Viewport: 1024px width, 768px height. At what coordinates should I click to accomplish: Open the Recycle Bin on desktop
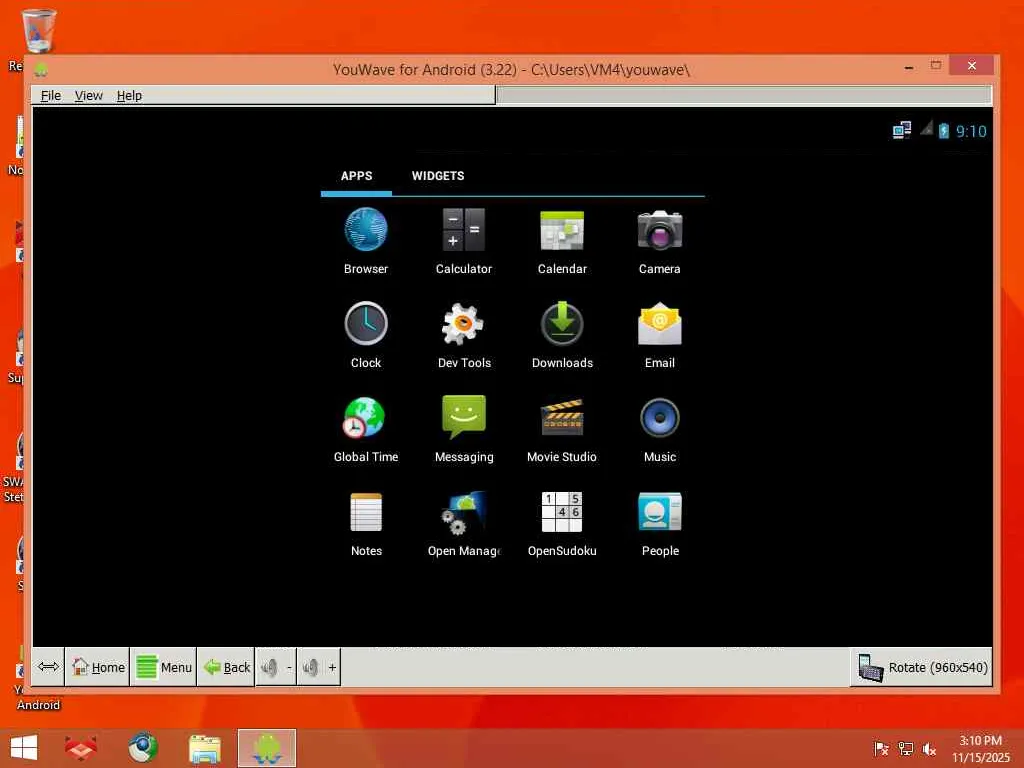point(37,33)
